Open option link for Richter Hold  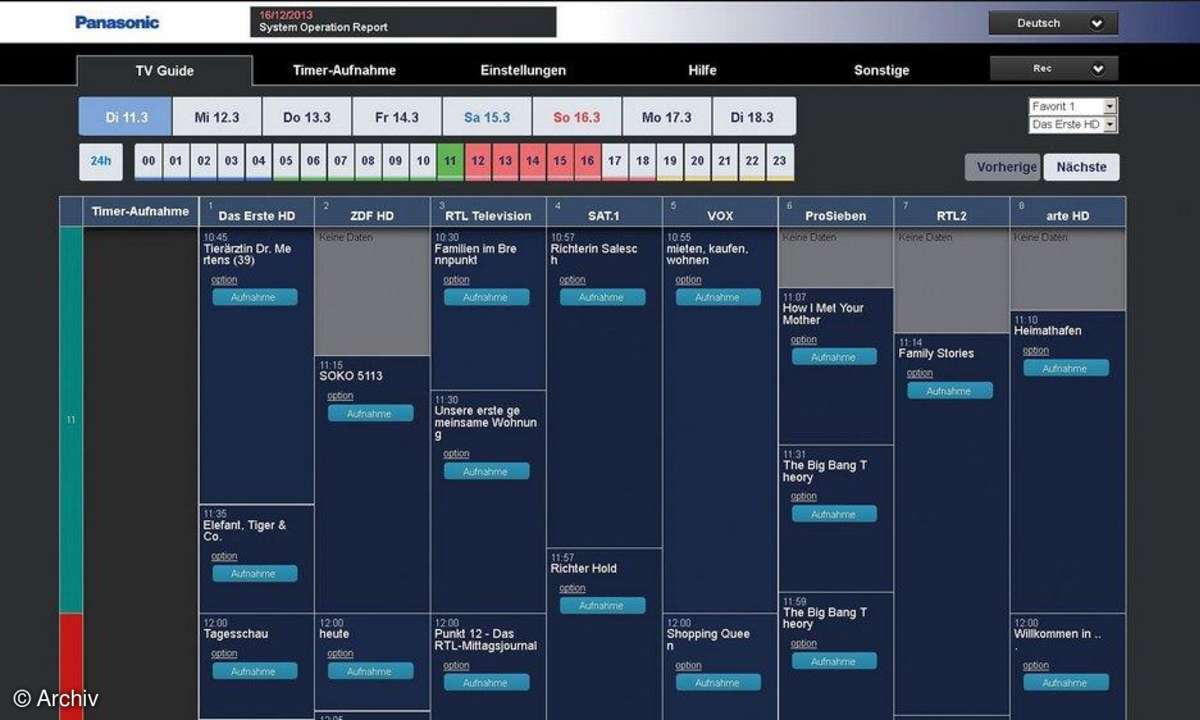[x=572, y=588]
